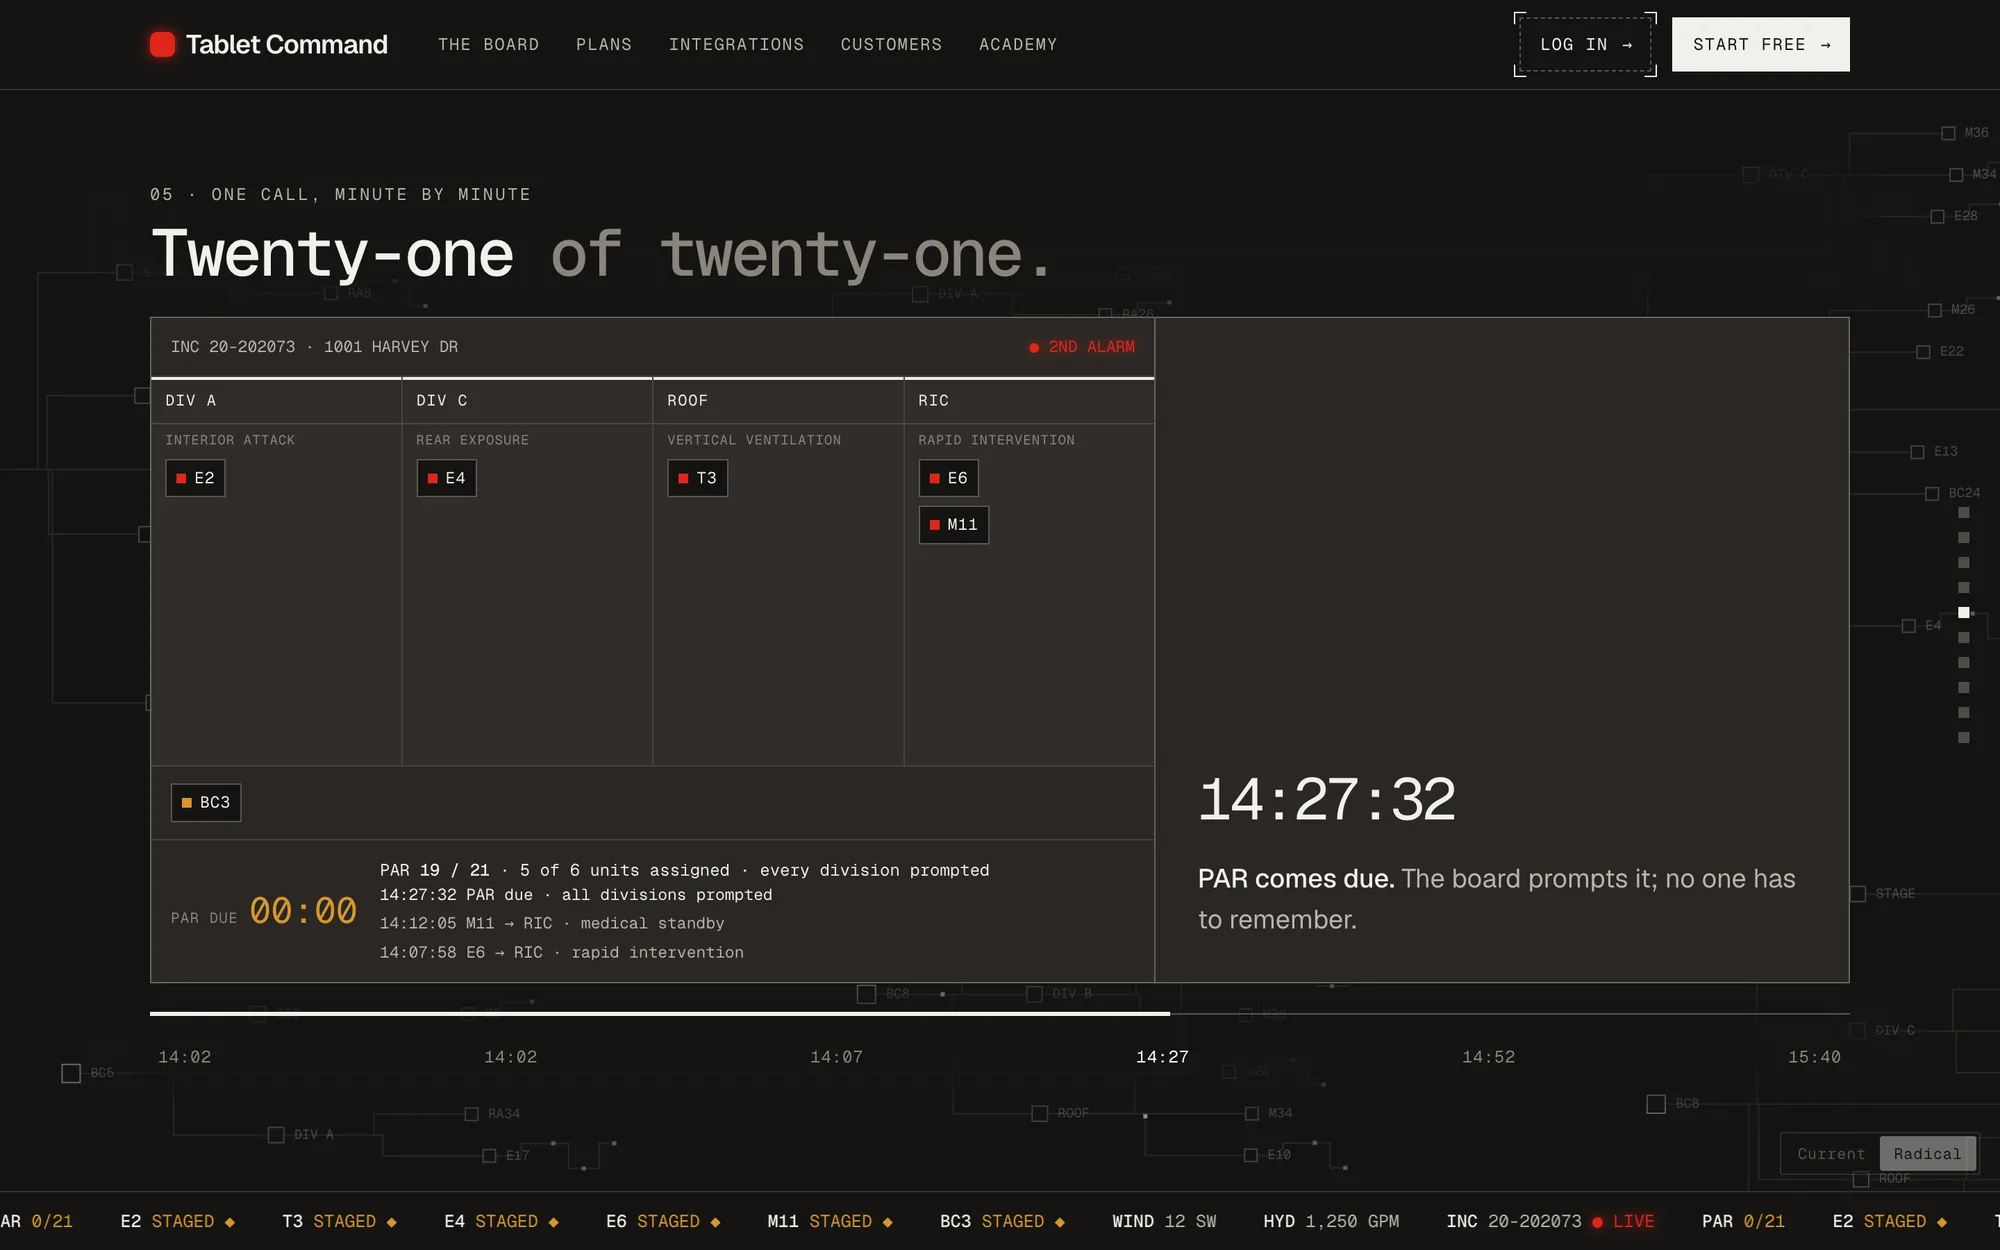The height and width of the screenshot is (1250, 2000).
Task: Click the white timeline progress bar
Action: (x=660, y=1014)
